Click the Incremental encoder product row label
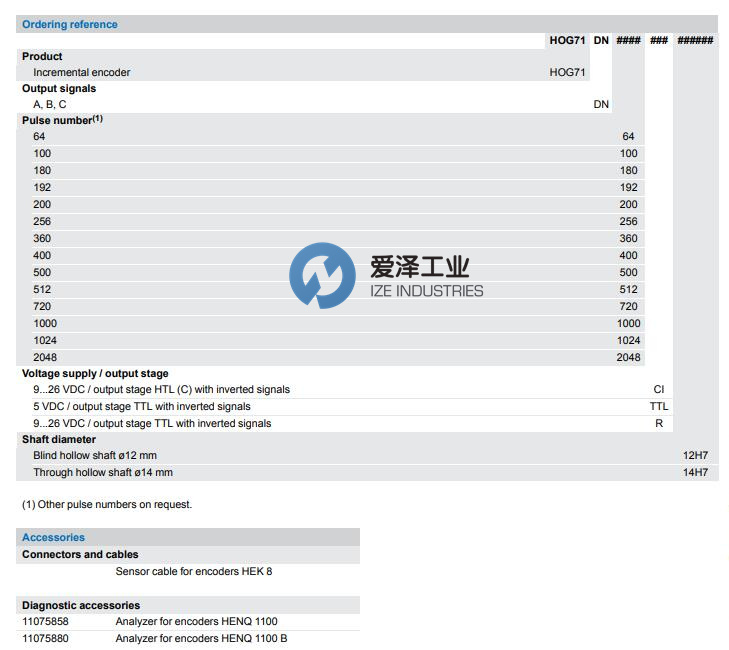Viewport: 729px width, 650px height. point(82,72)
